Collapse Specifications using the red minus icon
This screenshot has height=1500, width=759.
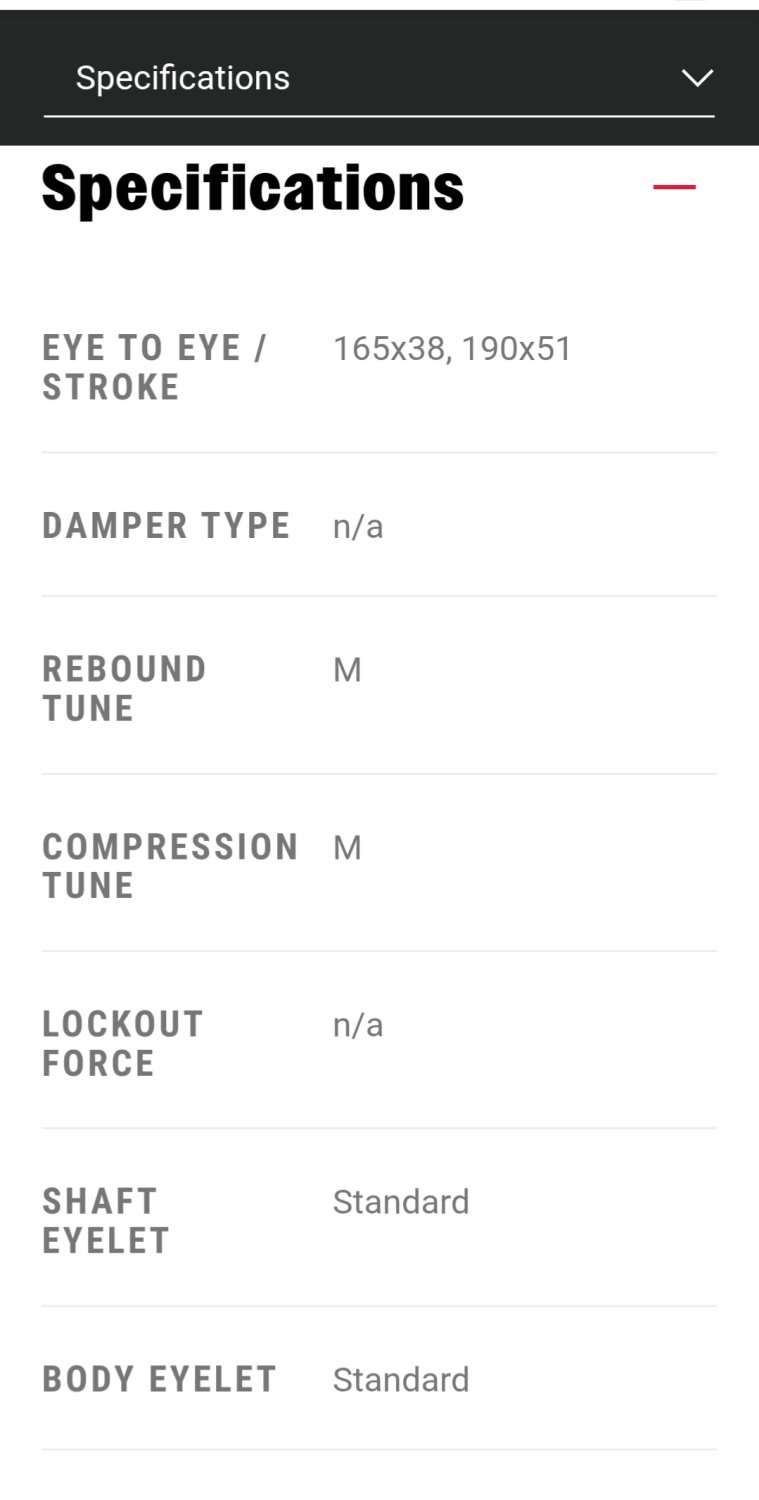tap(674, 187)
